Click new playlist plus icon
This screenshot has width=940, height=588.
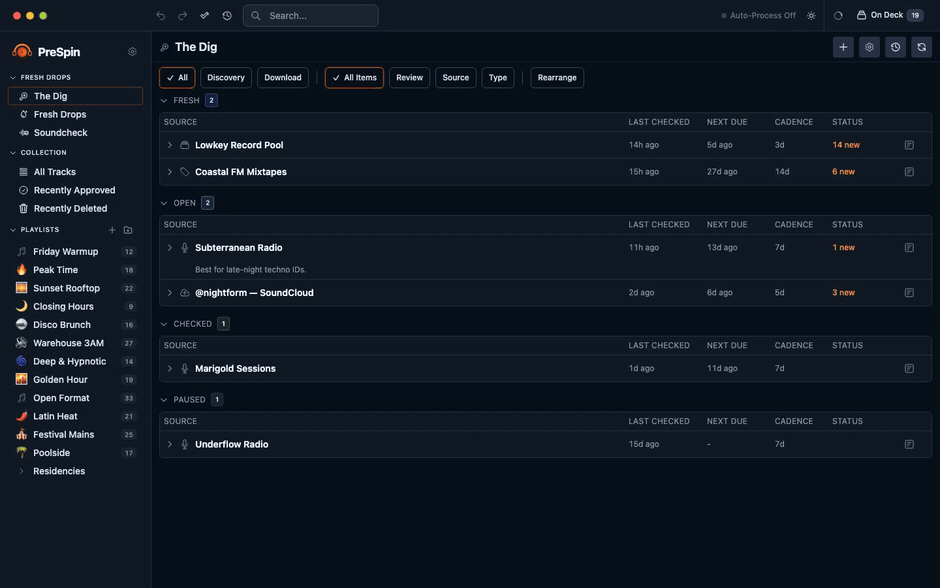coord(112,230)
